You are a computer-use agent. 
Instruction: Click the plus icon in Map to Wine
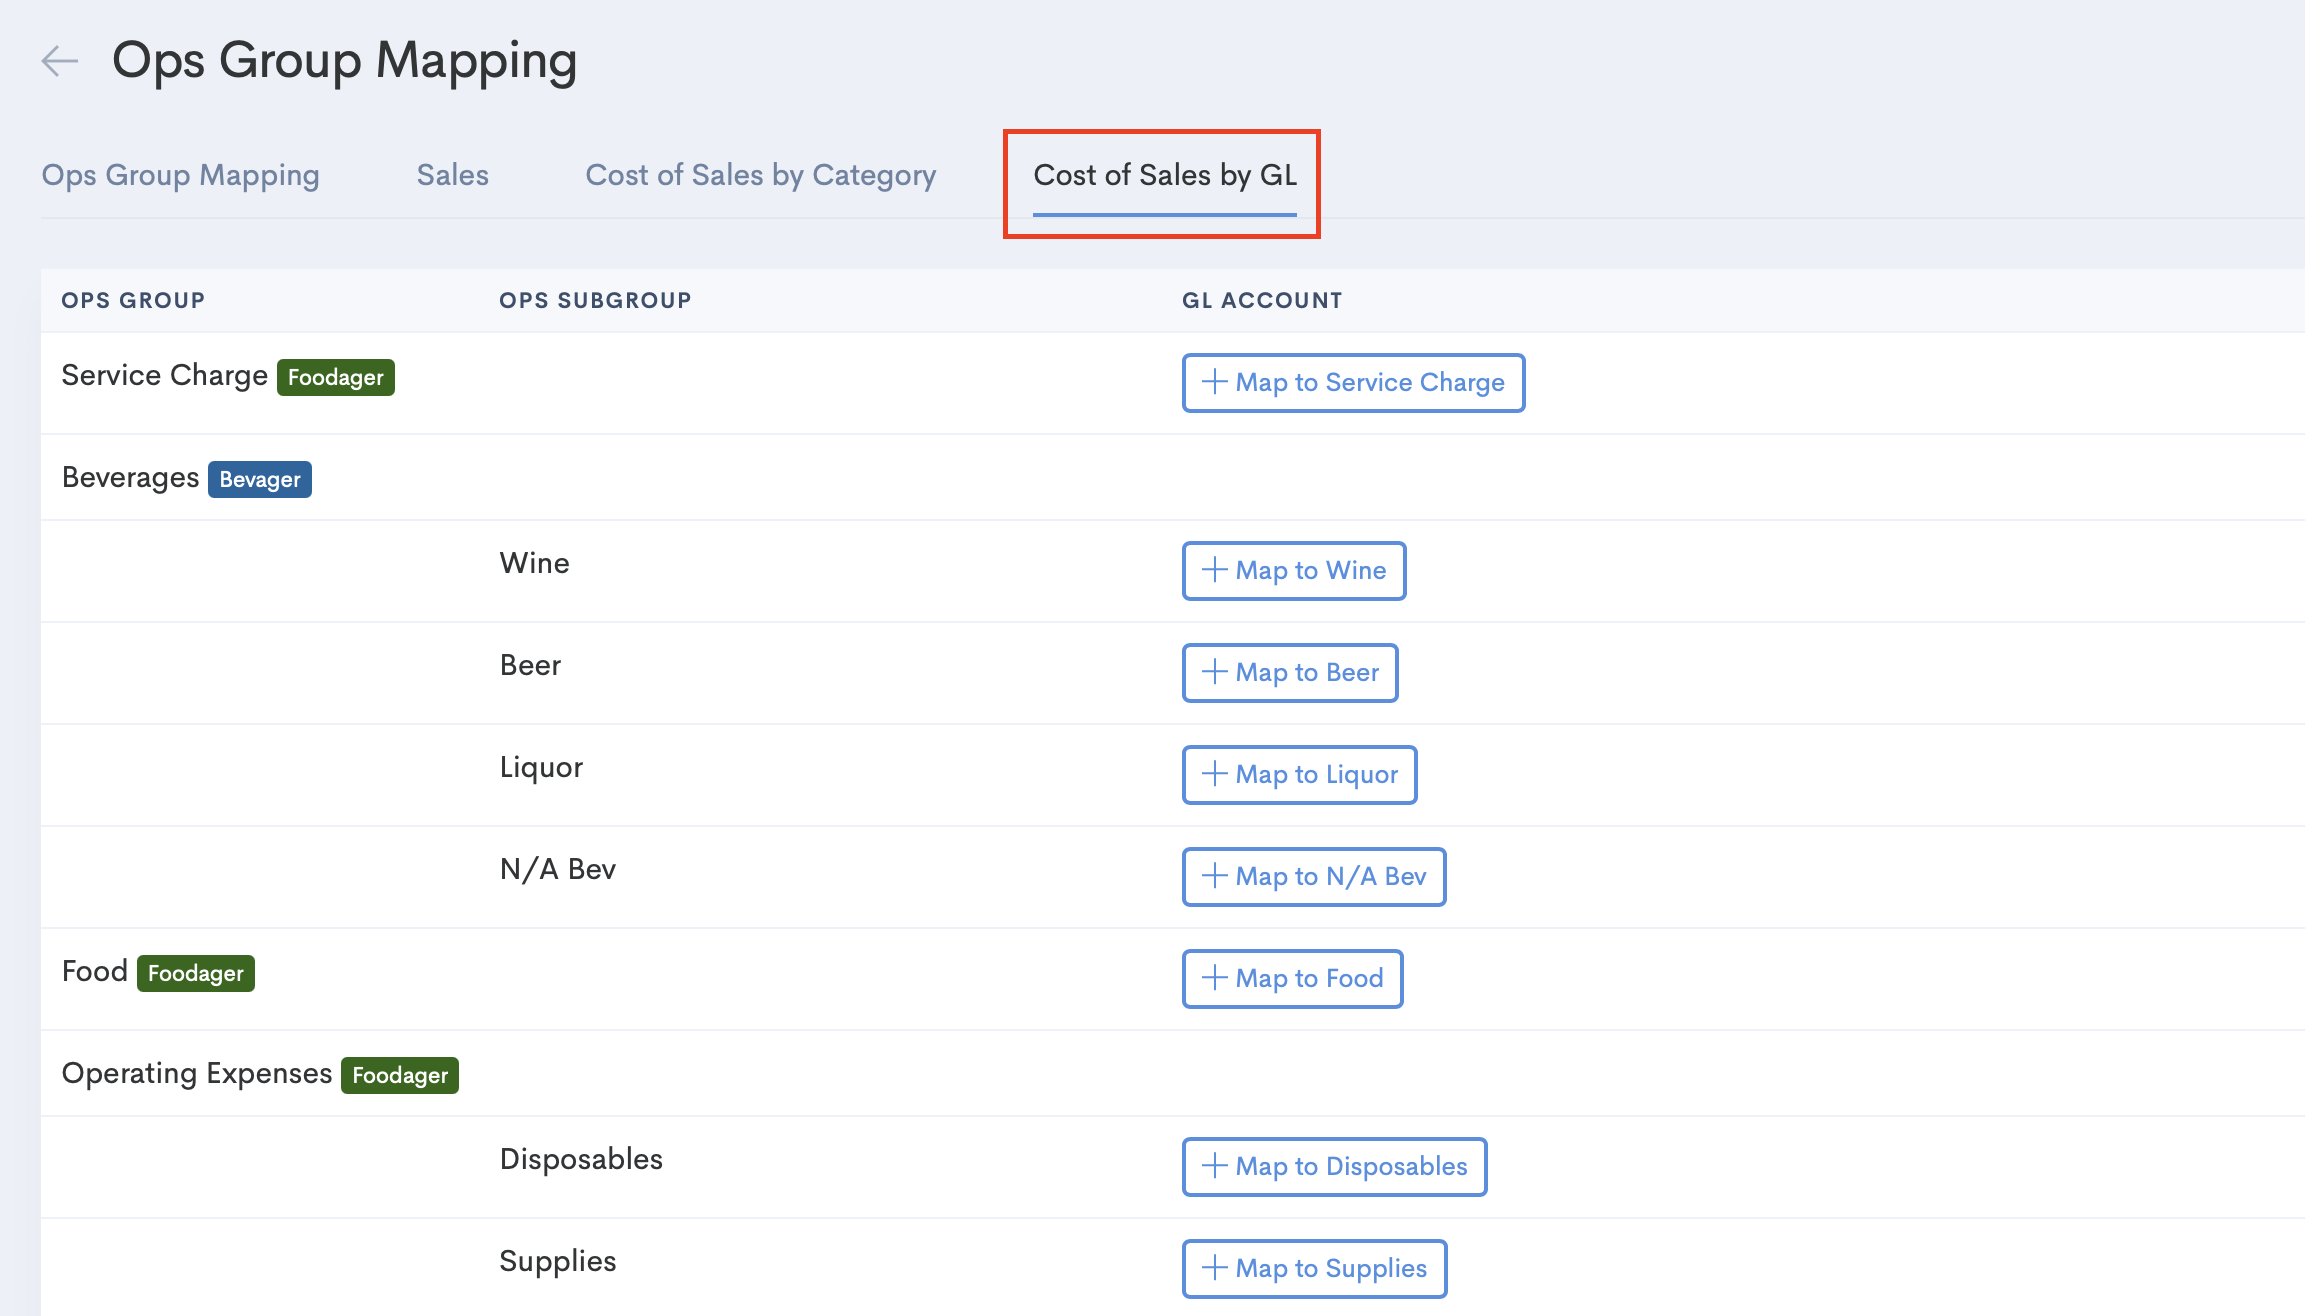pyautogui.click(x=1214, y=569)
